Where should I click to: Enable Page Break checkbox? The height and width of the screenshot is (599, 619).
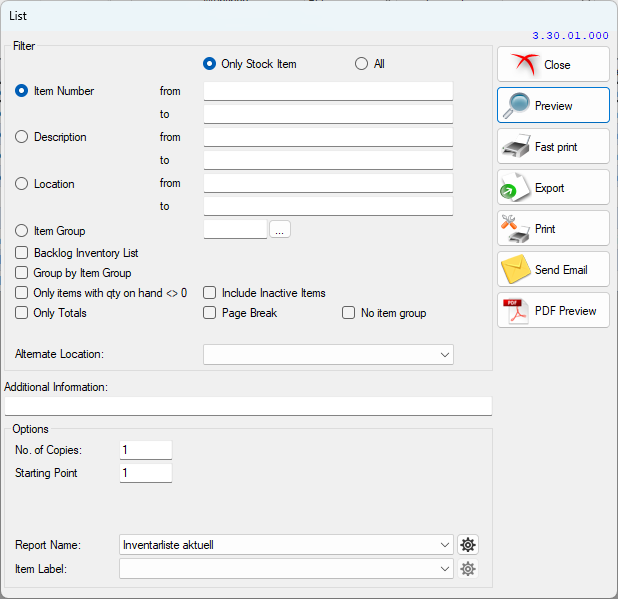pyautogui.click(x=209, y=313)
